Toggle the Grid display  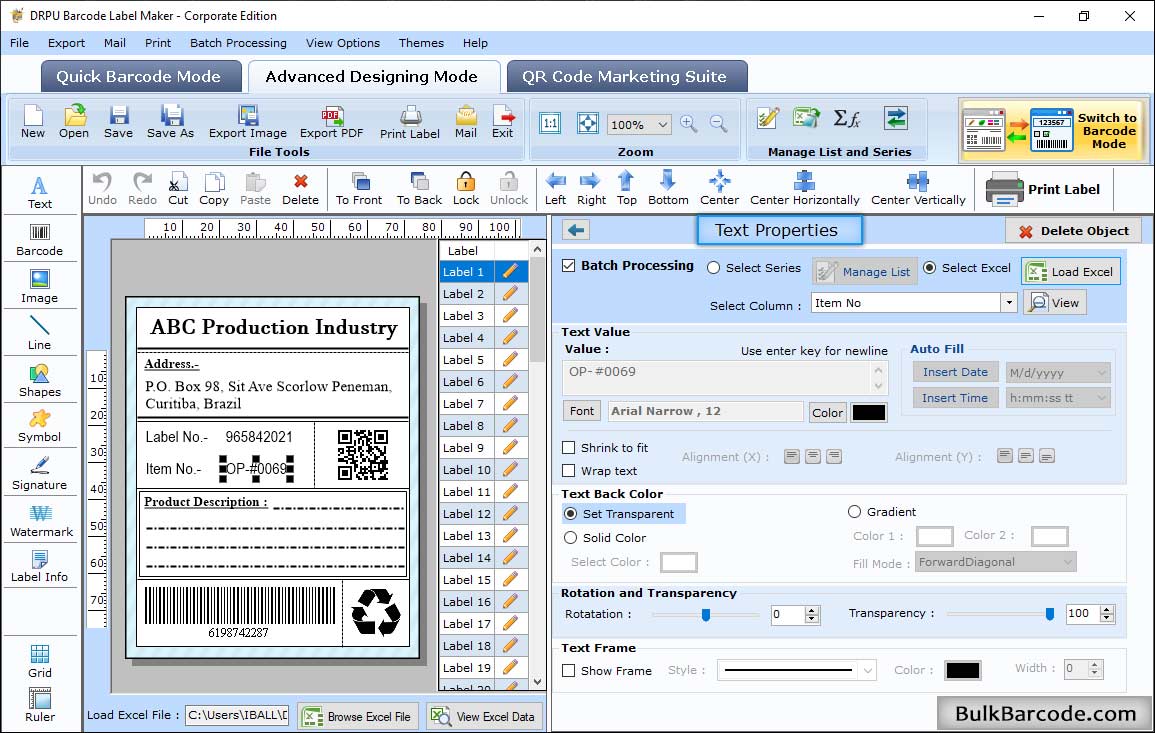40,661
